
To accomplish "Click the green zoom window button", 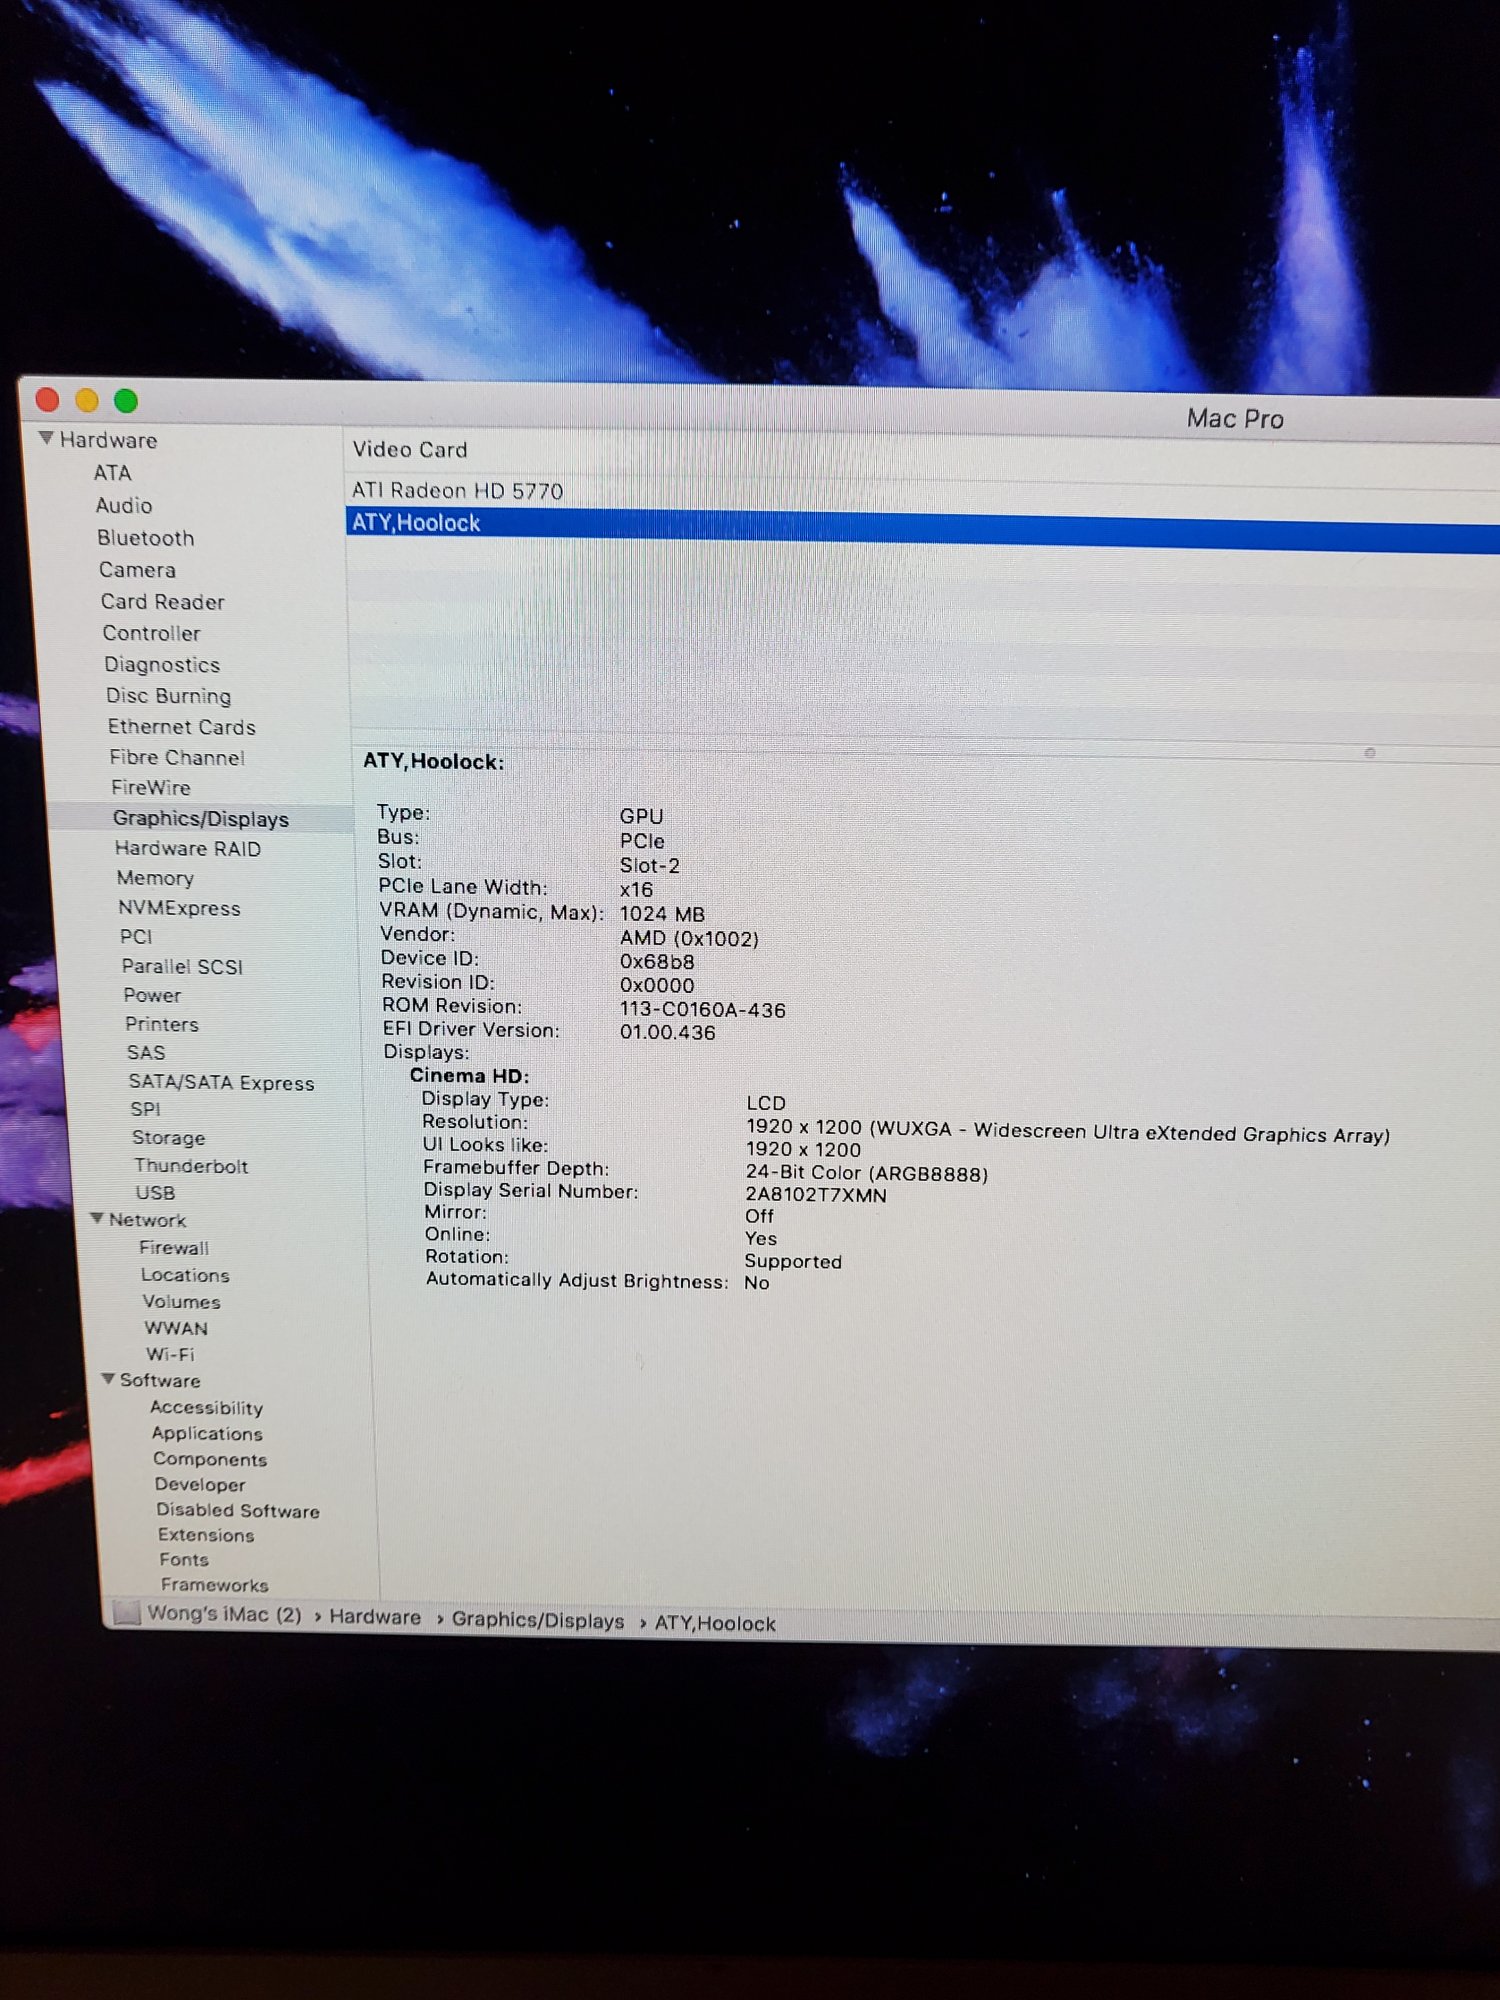I will click(126, 402).
